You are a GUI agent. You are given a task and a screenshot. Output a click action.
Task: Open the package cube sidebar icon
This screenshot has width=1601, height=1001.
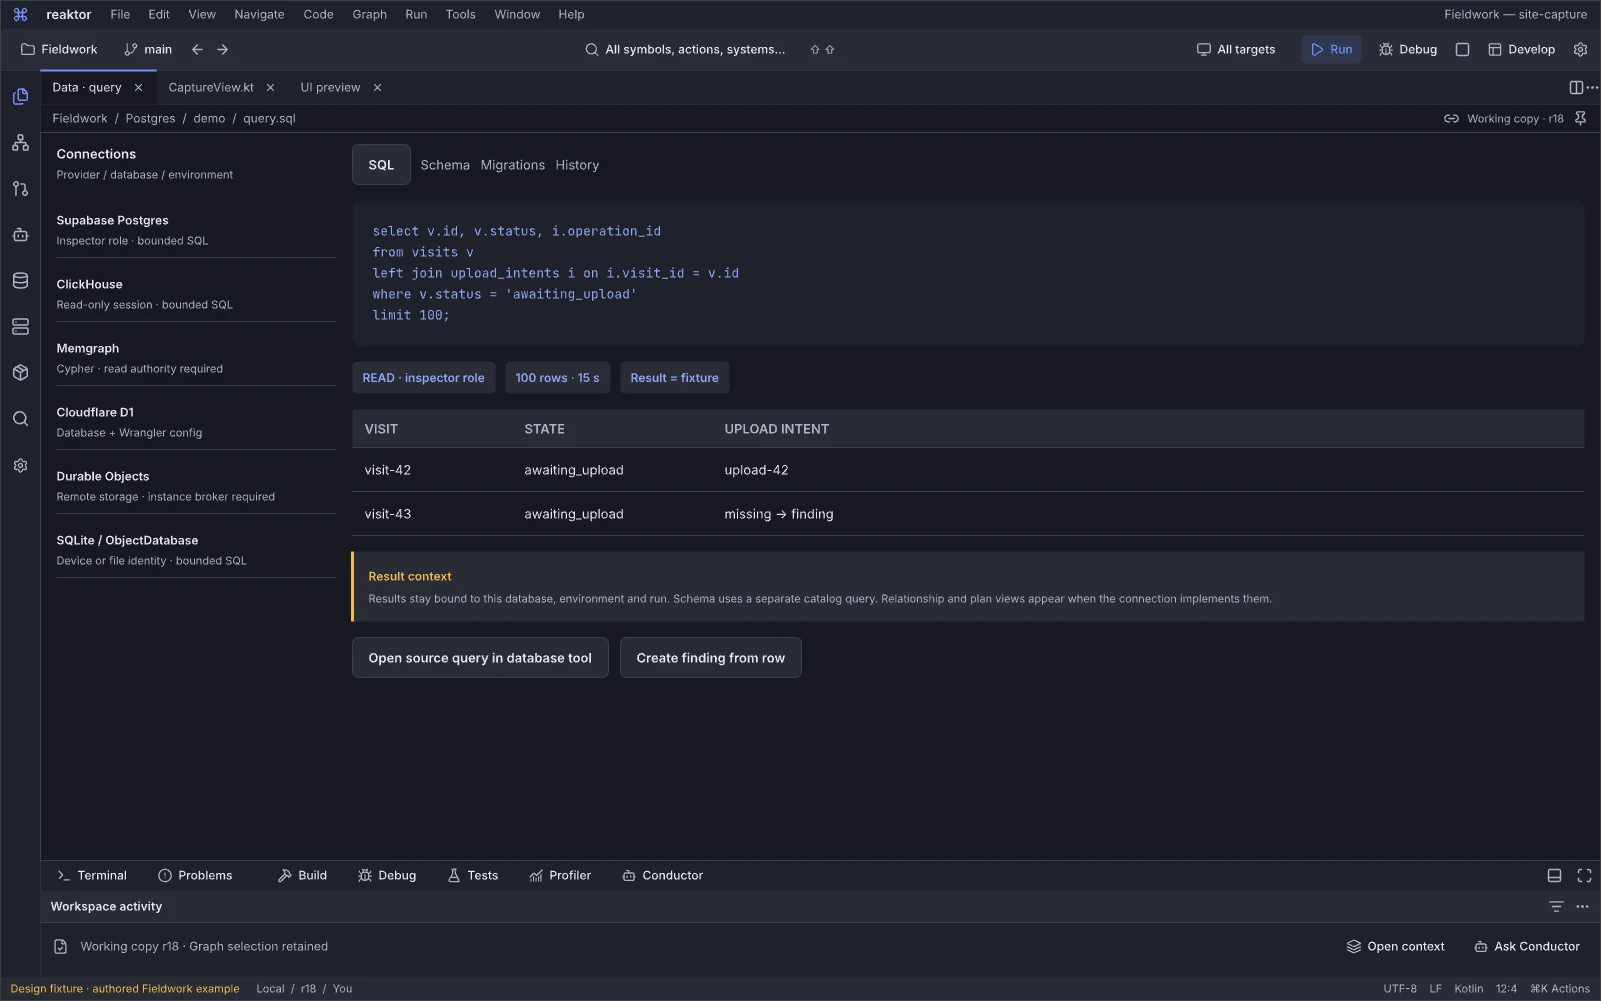[20, 373]
